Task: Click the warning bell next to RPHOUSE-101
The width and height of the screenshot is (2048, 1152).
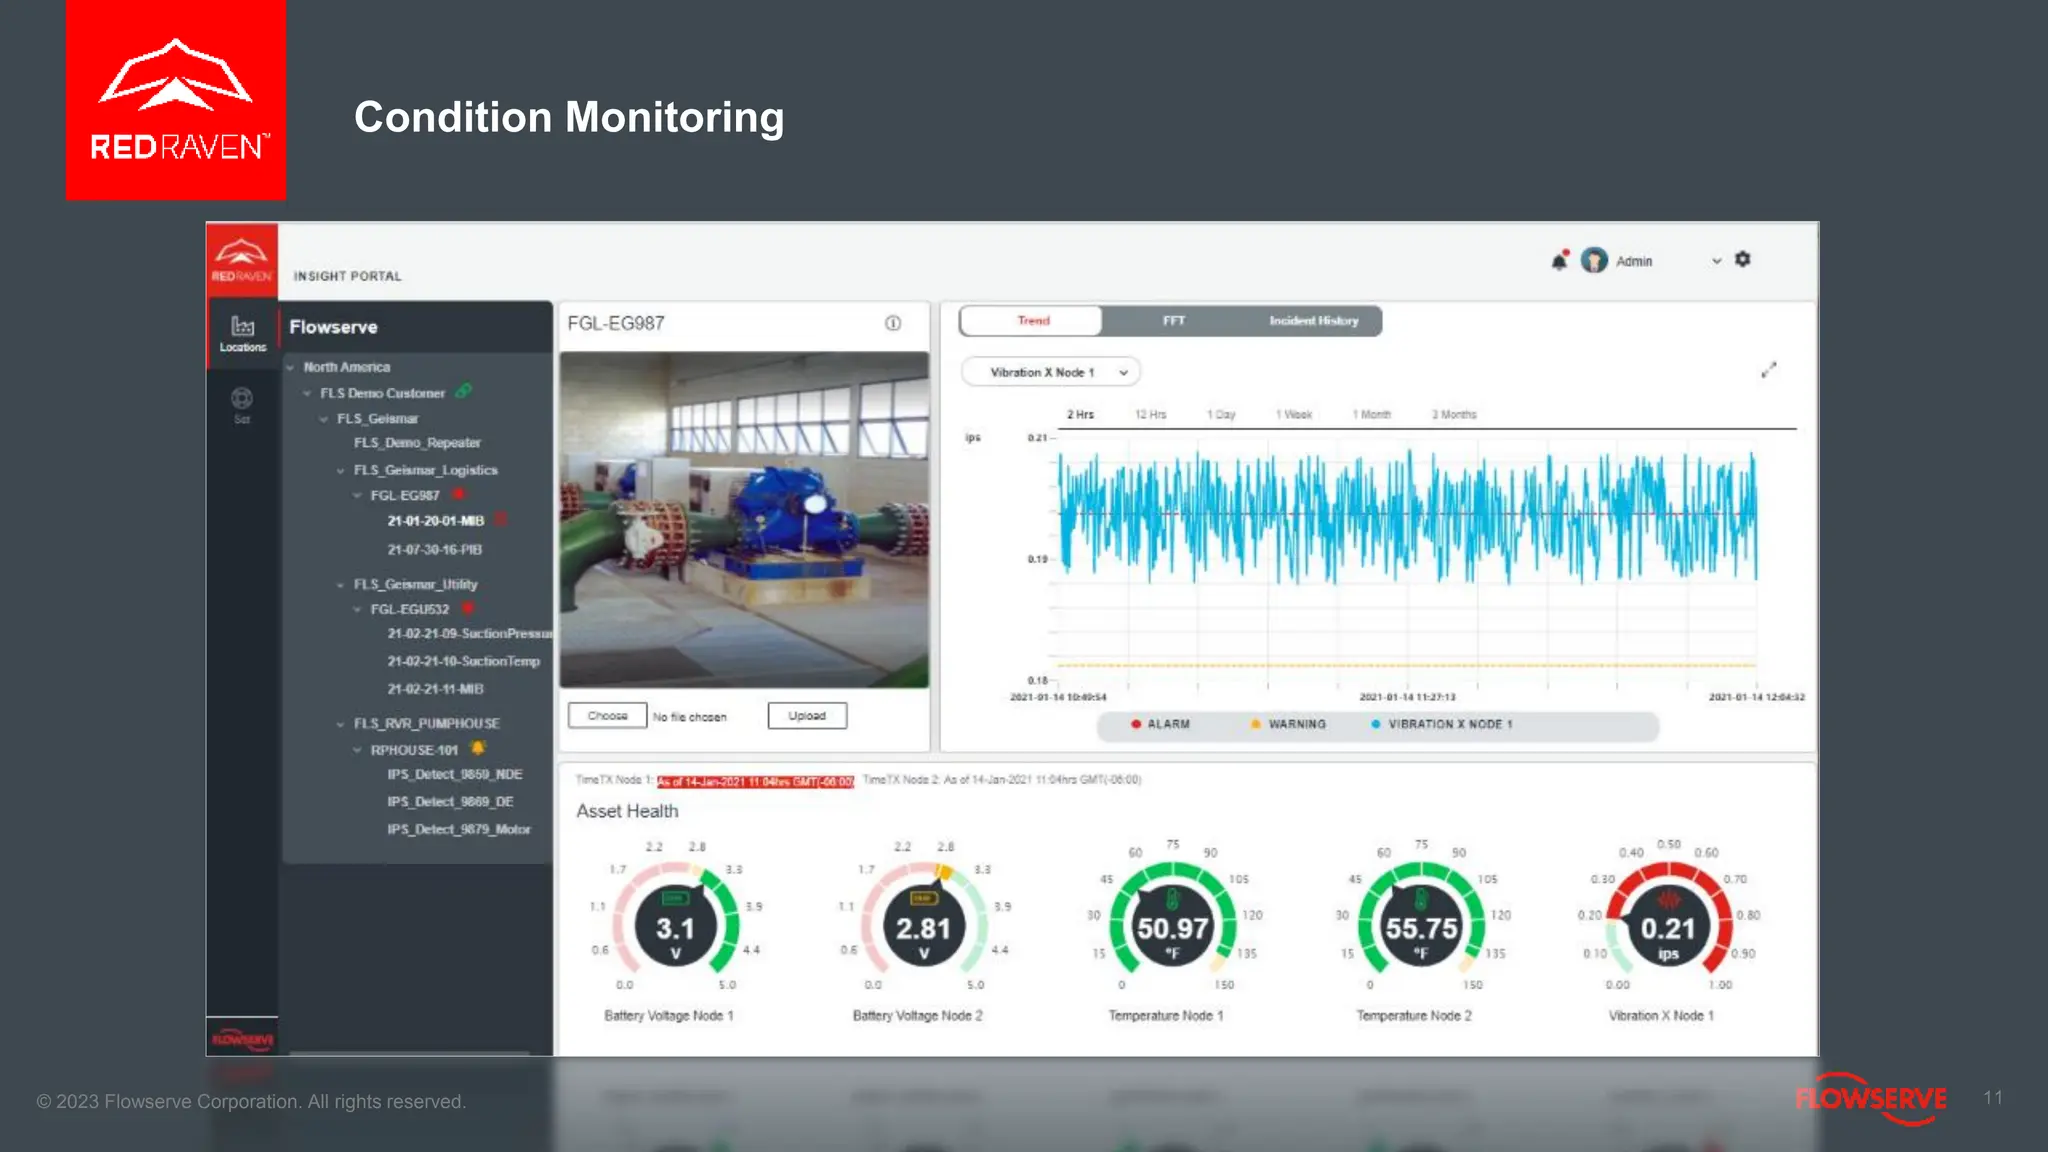Action: point(477,748)
